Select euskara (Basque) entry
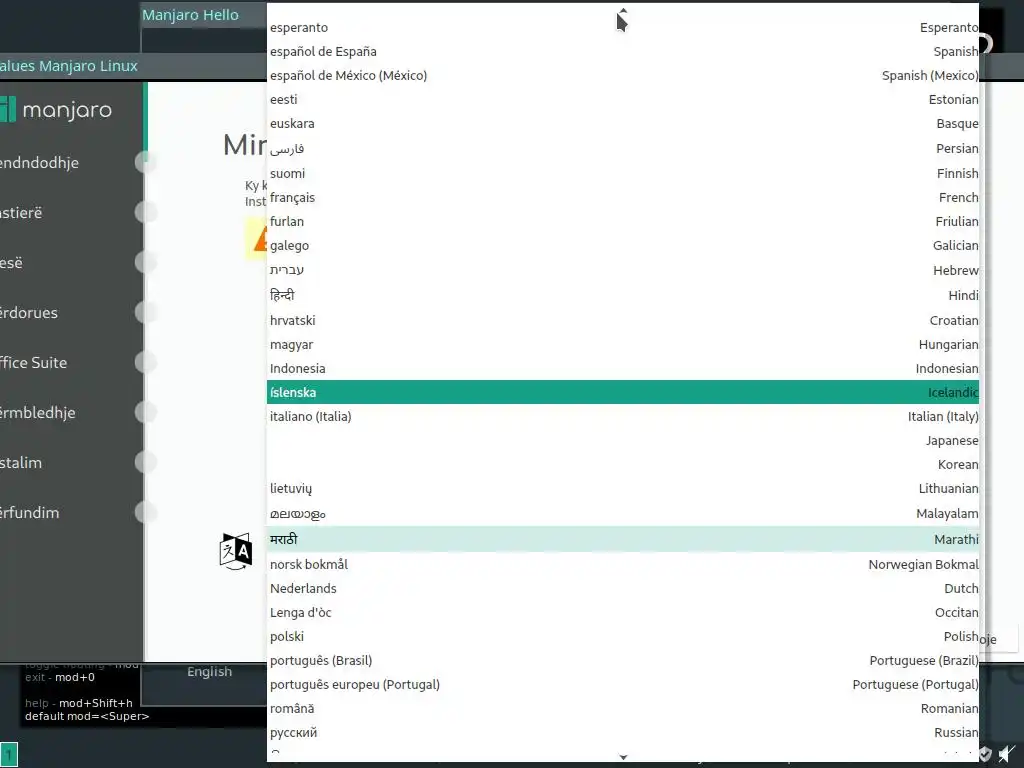The height and width of the screenshot is (768, 1024). (623, 124)
